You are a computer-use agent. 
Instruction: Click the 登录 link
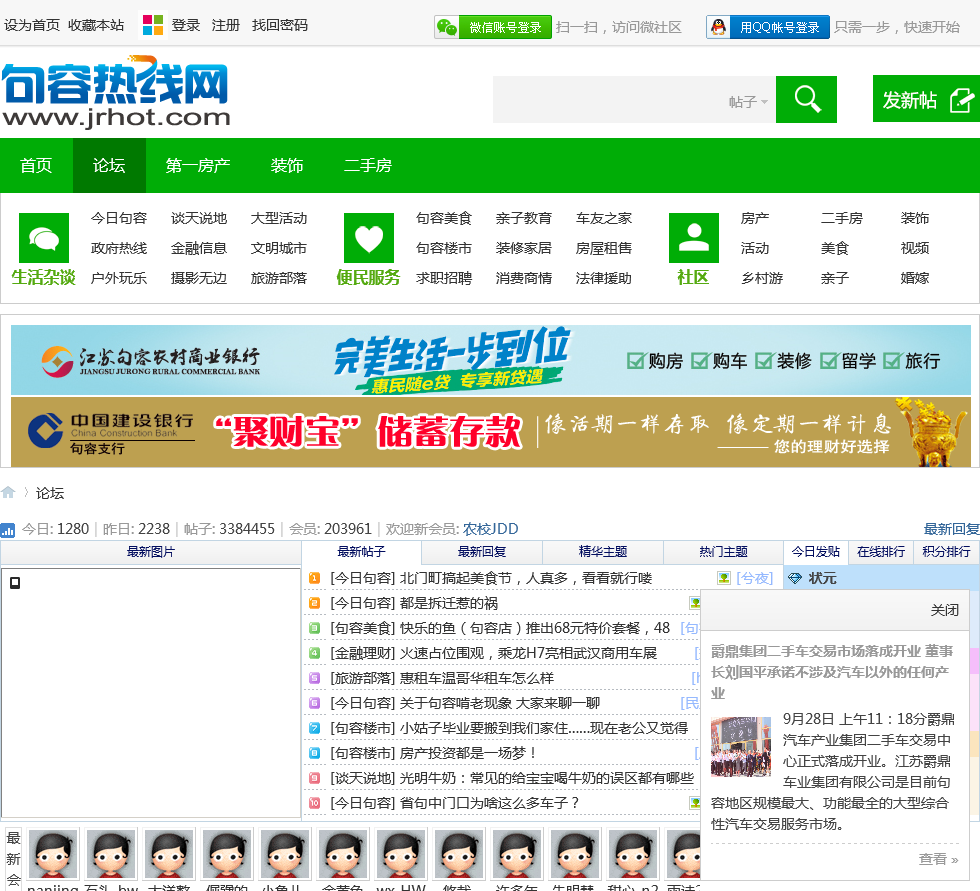(x=186, y=26)
